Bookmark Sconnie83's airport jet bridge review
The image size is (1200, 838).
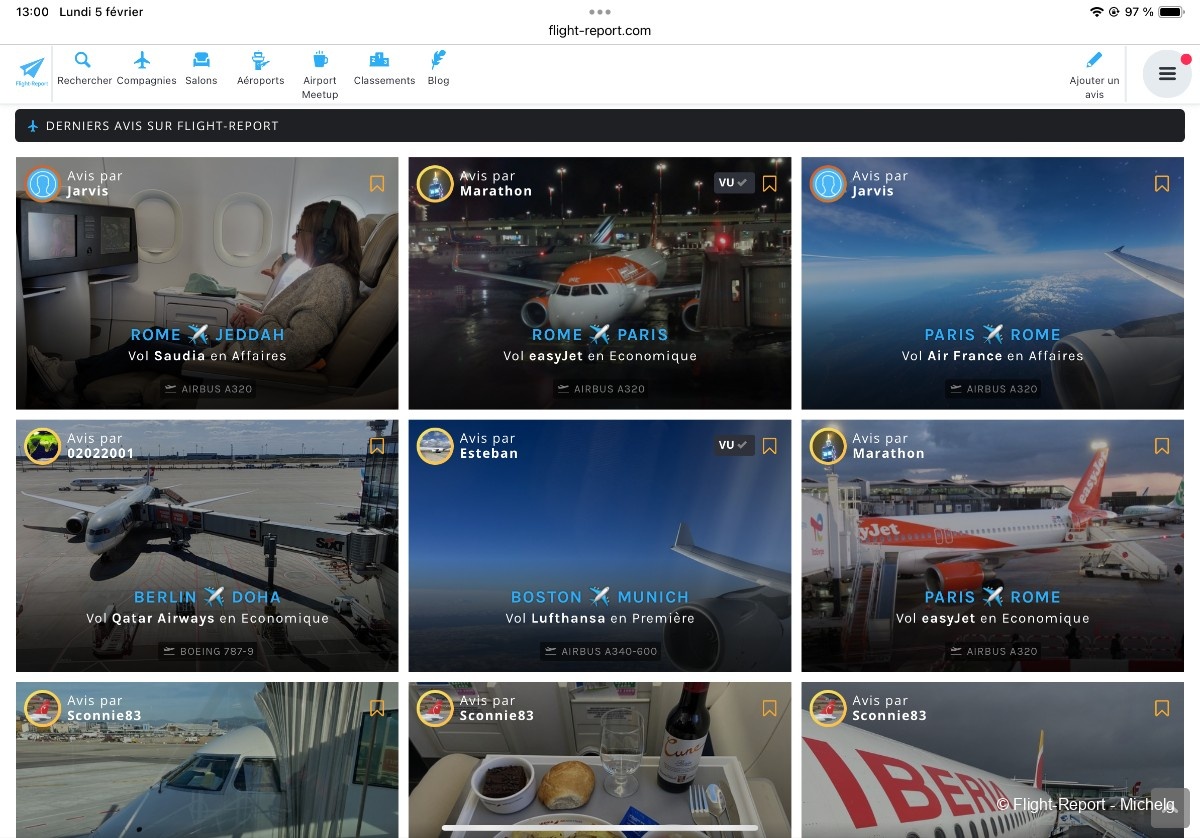pyautogui.click(x=377, y=708)
